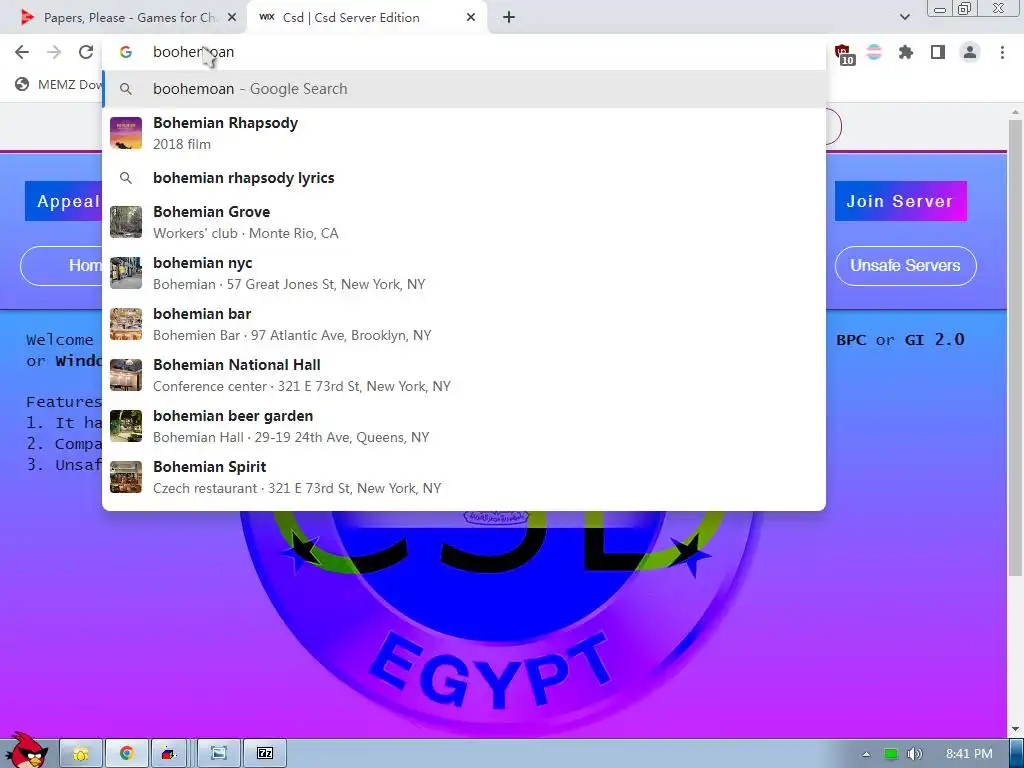Viewport: 1024px width, 768px height.
Task: Open Chrome from the taskbar
Action: click(x=127, y=754)
